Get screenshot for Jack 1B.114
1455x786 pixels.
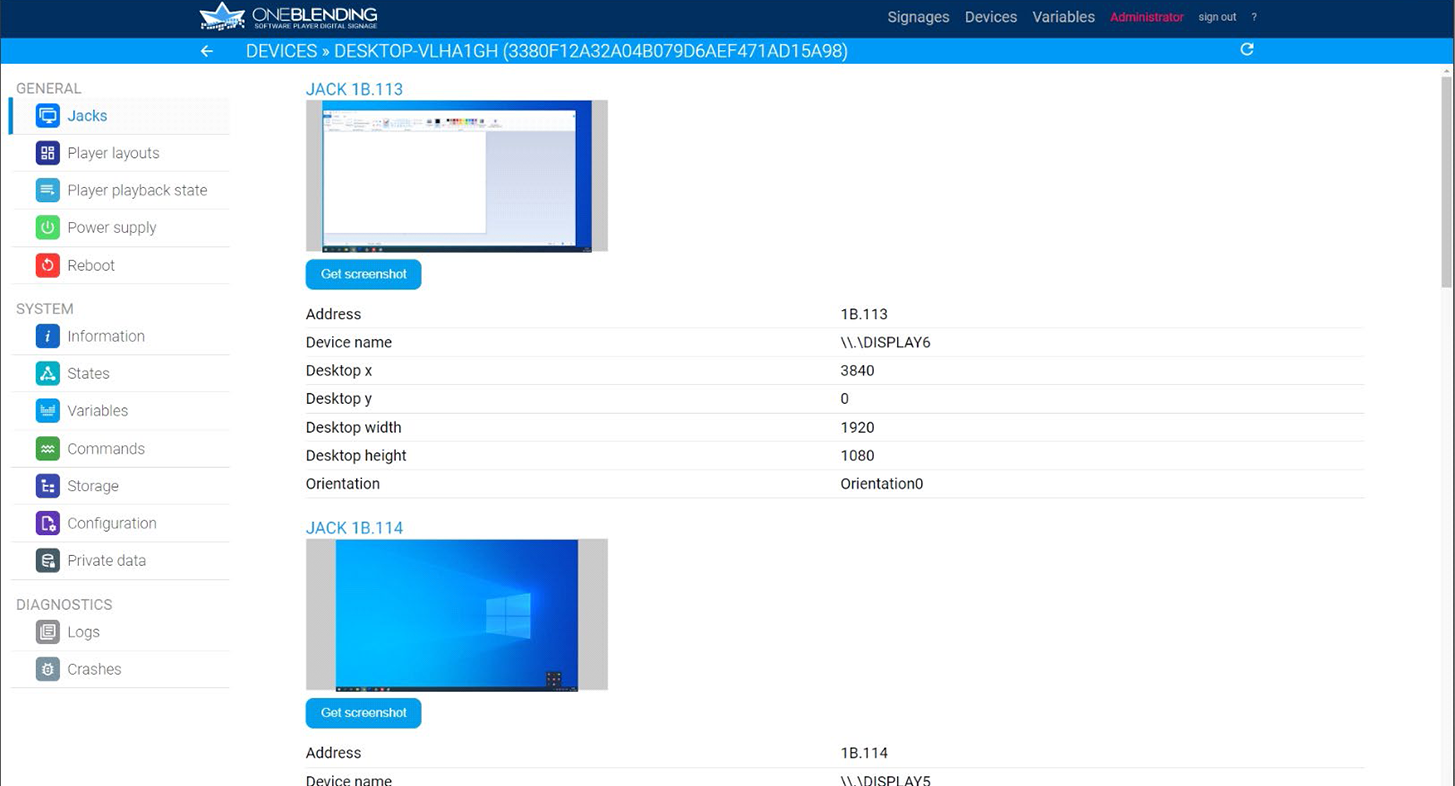click(363, 713)
